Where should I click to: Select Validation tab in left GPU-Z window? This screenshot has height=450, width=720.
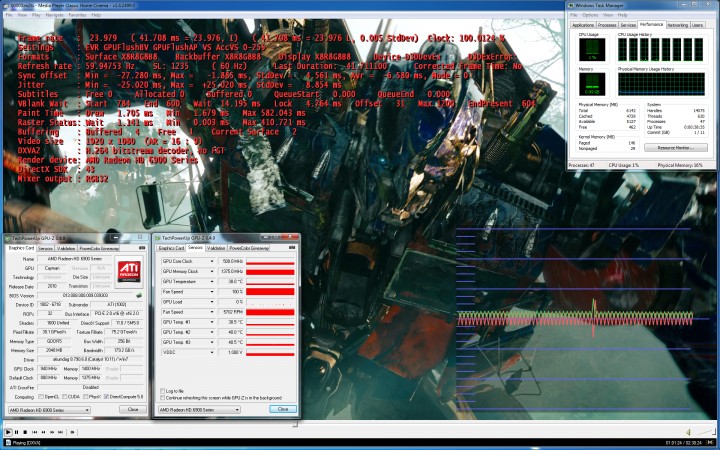(x=66, y=248)
